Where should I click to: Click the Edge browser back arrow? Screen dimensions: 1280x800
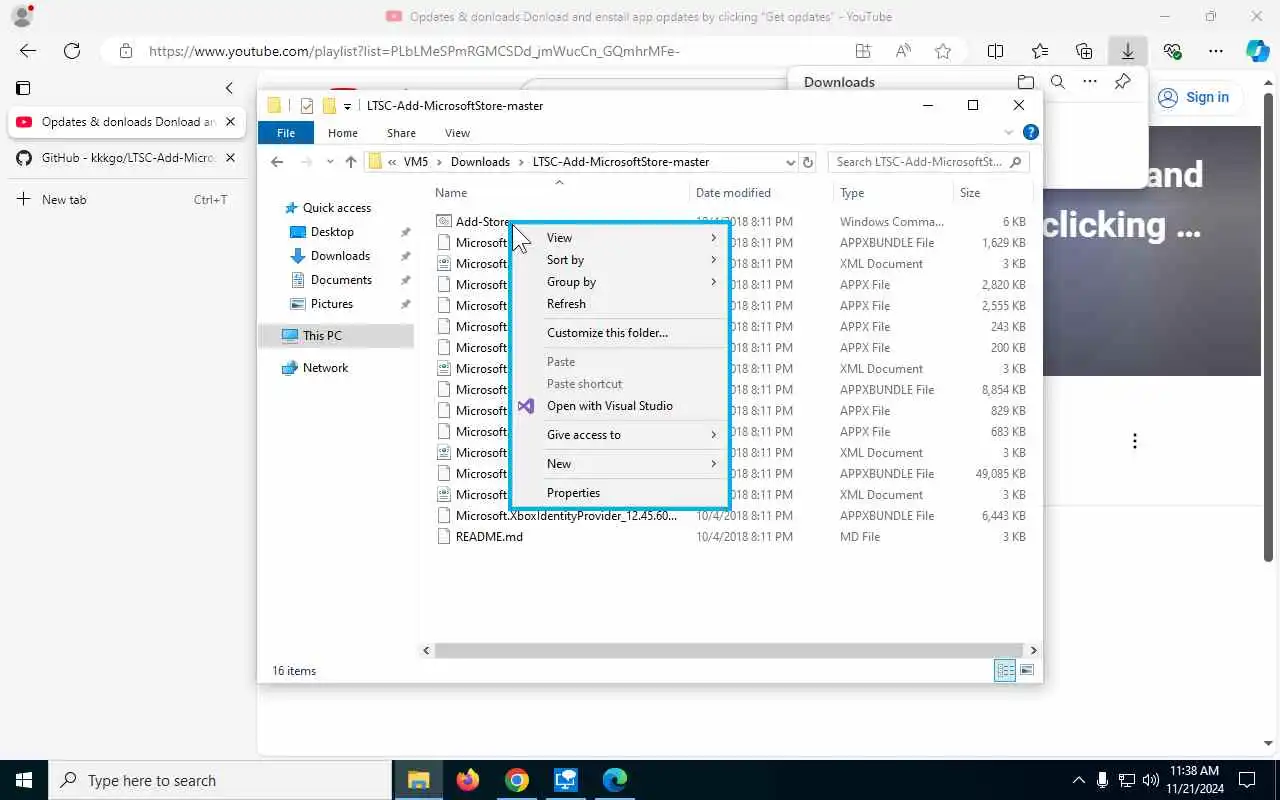(x=28, y=51)
